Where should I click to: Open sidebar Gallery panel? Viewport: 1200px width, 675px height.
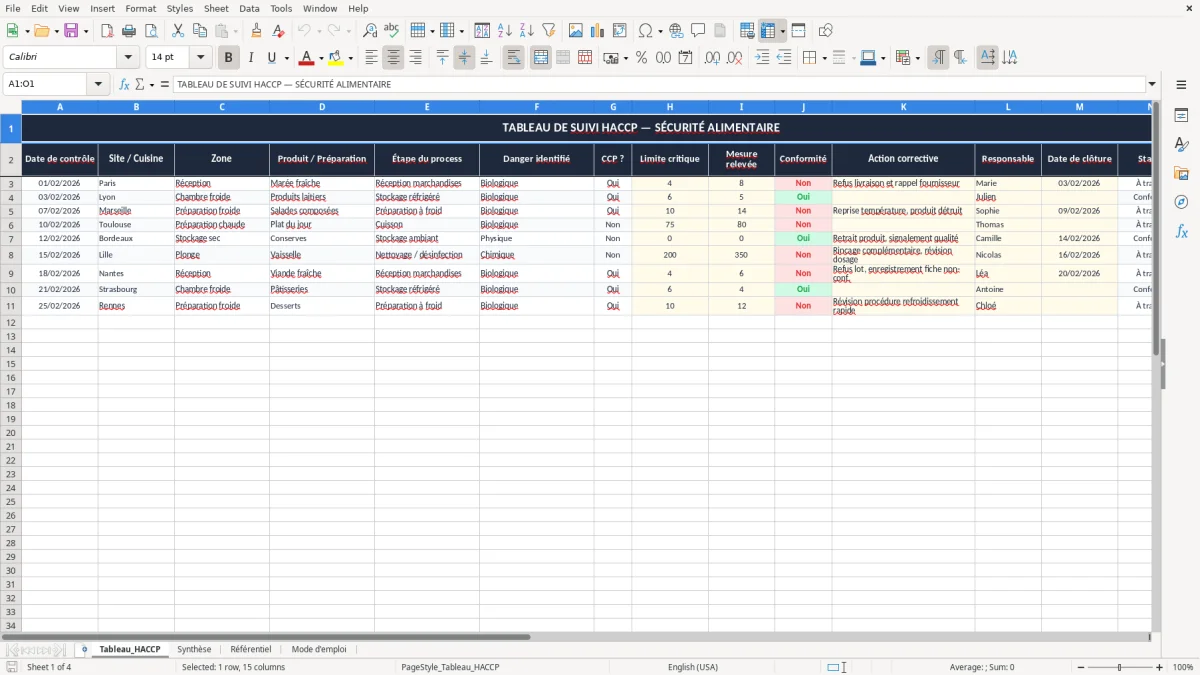click(1181, 173)
